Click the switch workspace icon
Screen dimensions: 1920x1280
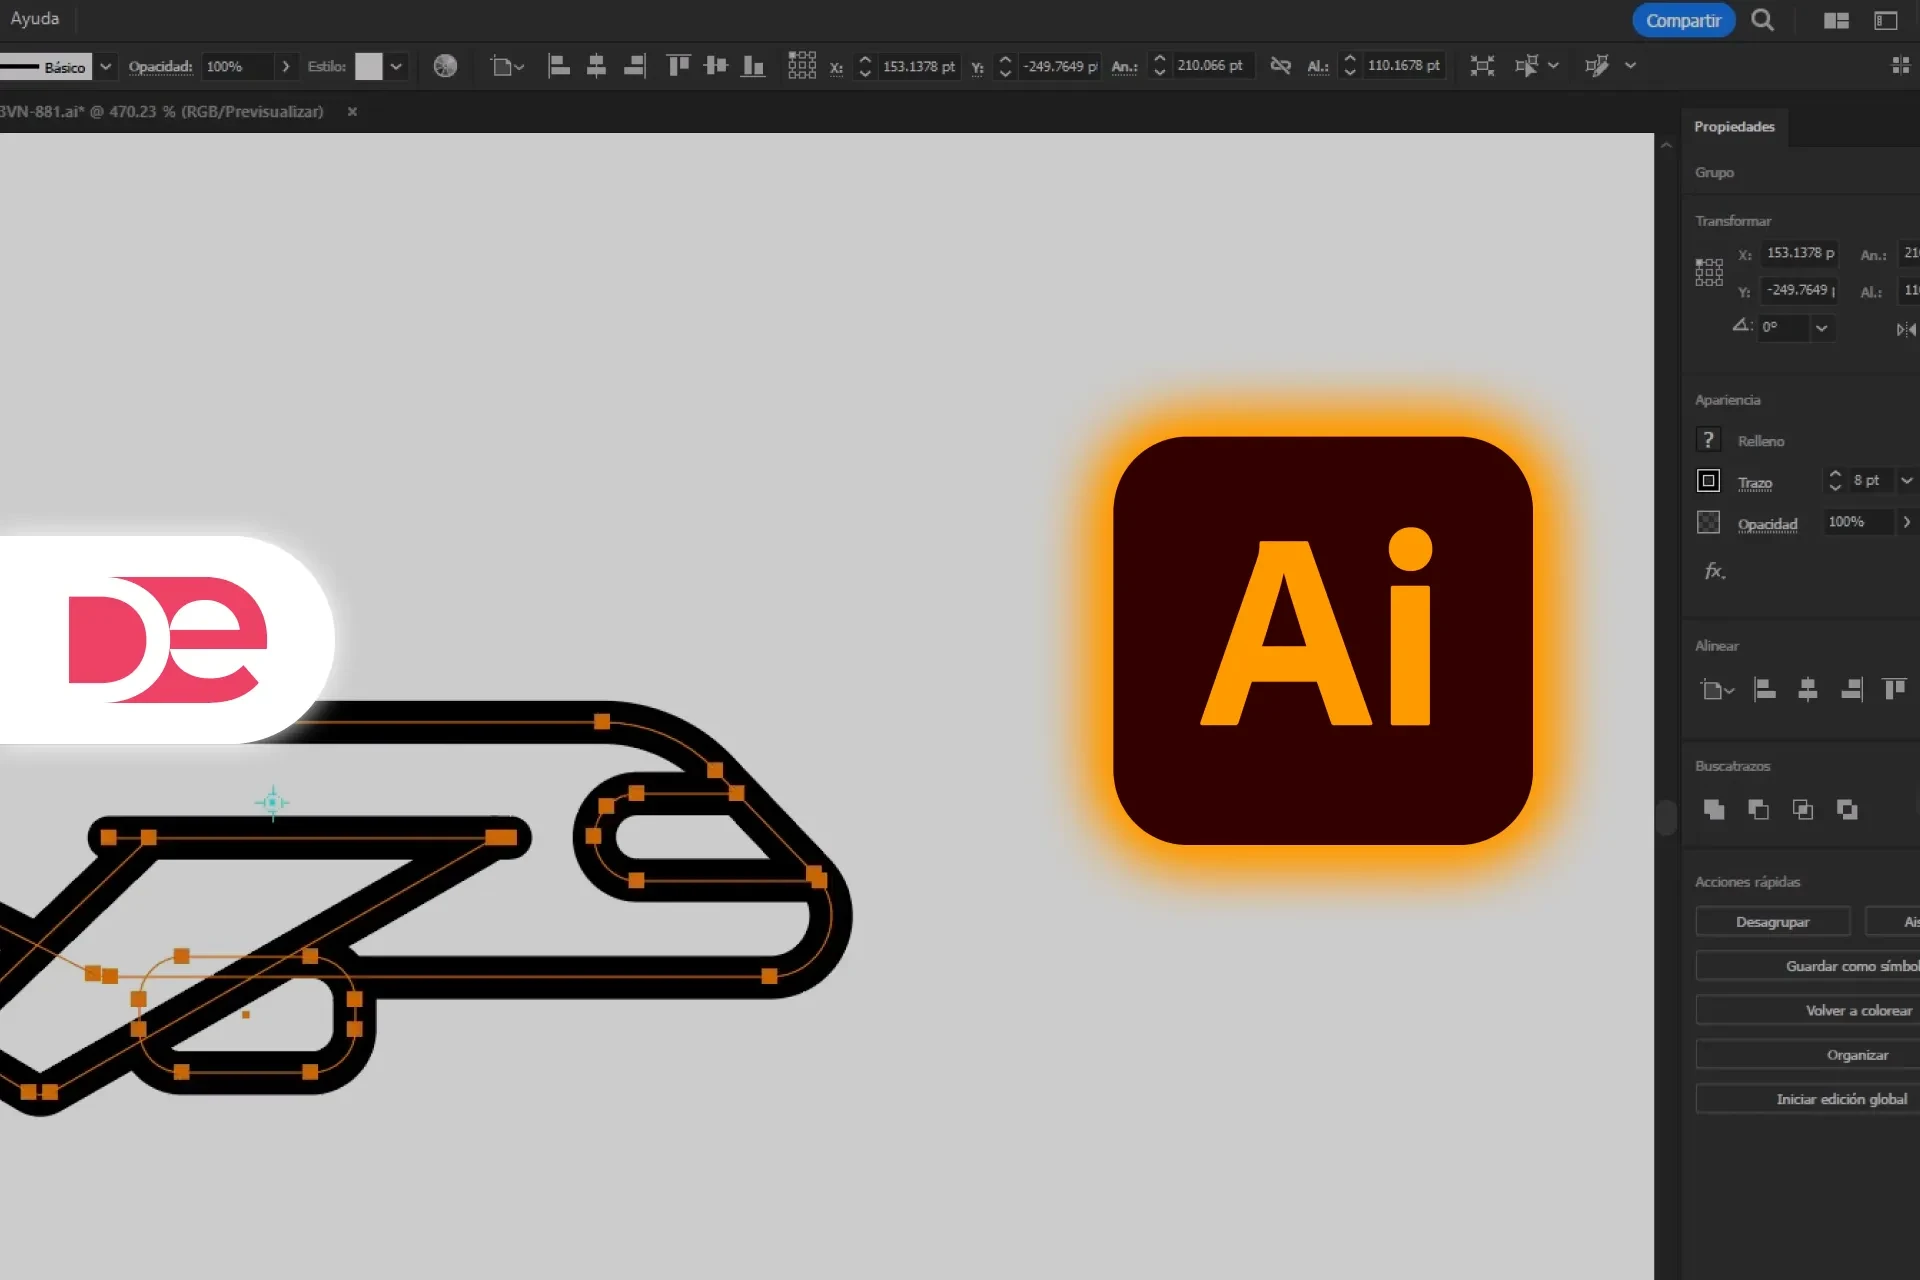point(1886,21)
